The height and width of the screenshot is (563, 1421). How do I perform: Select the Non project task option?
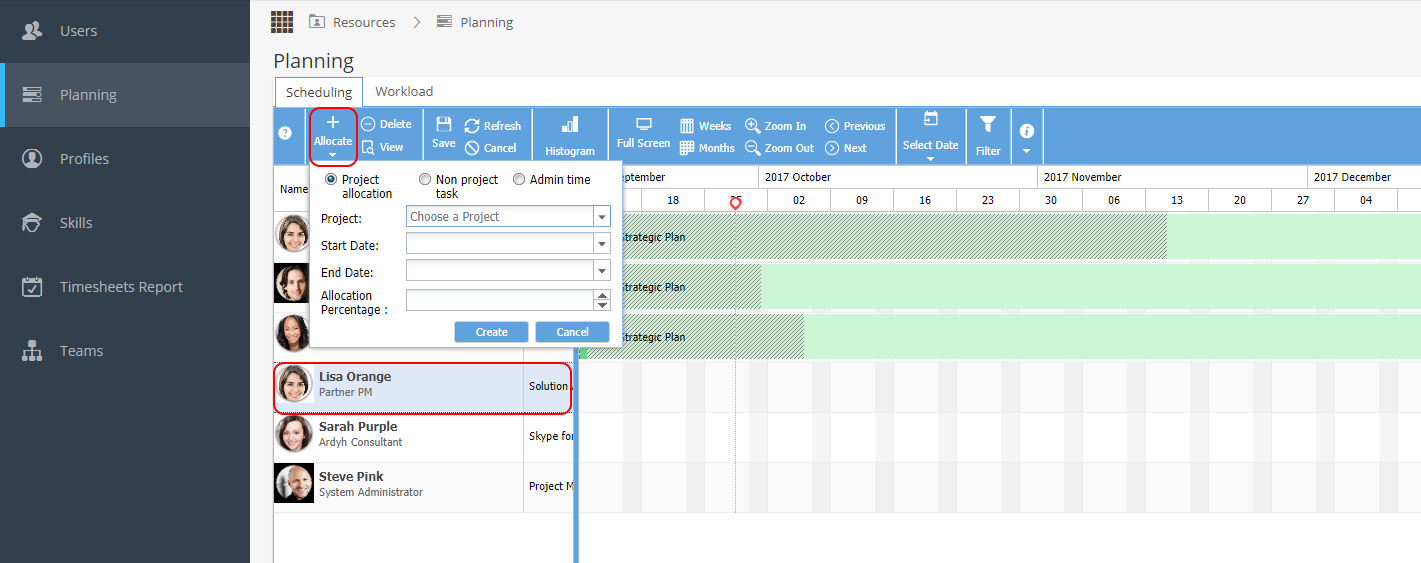(x=425, y=180)
